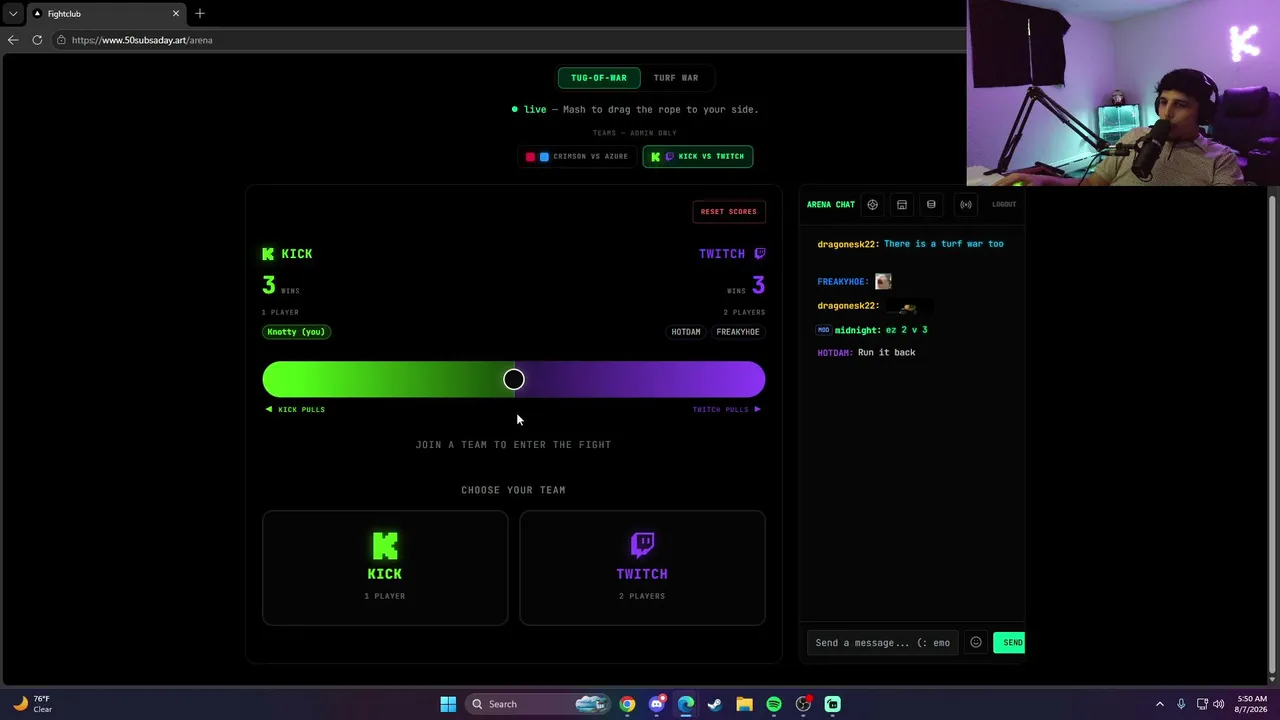This screenshot has width=1280, height=720.
Task: Select the Kick vs Twitch teams option
Action: (698, 156)
